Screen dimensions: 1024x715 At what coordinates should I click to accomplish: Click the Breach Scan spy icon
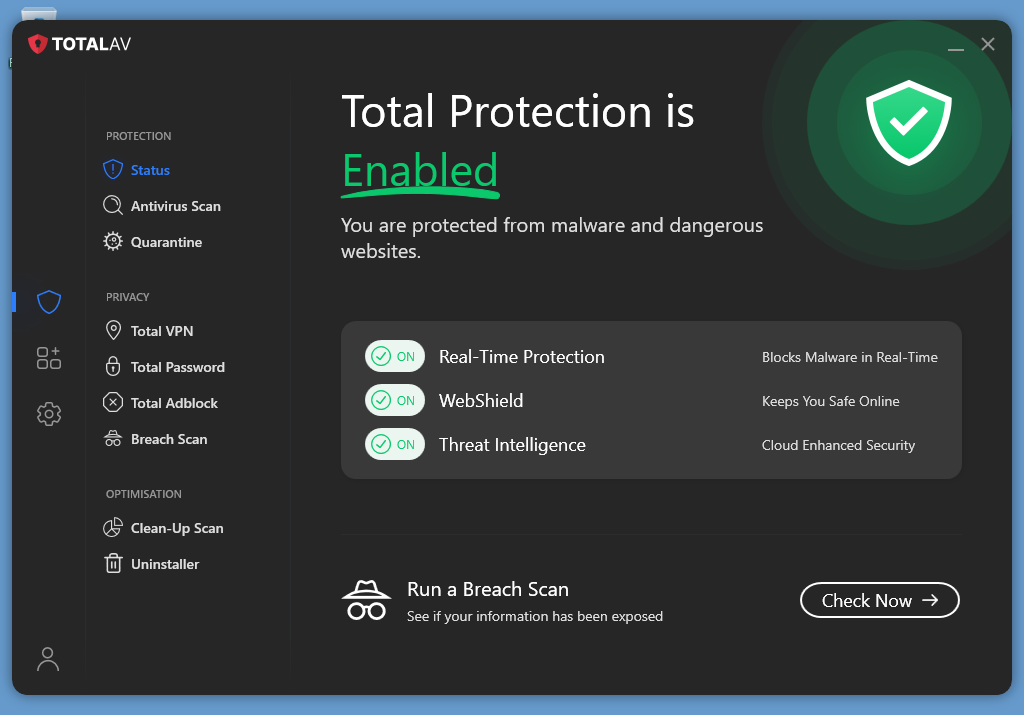tap(367, 601)
